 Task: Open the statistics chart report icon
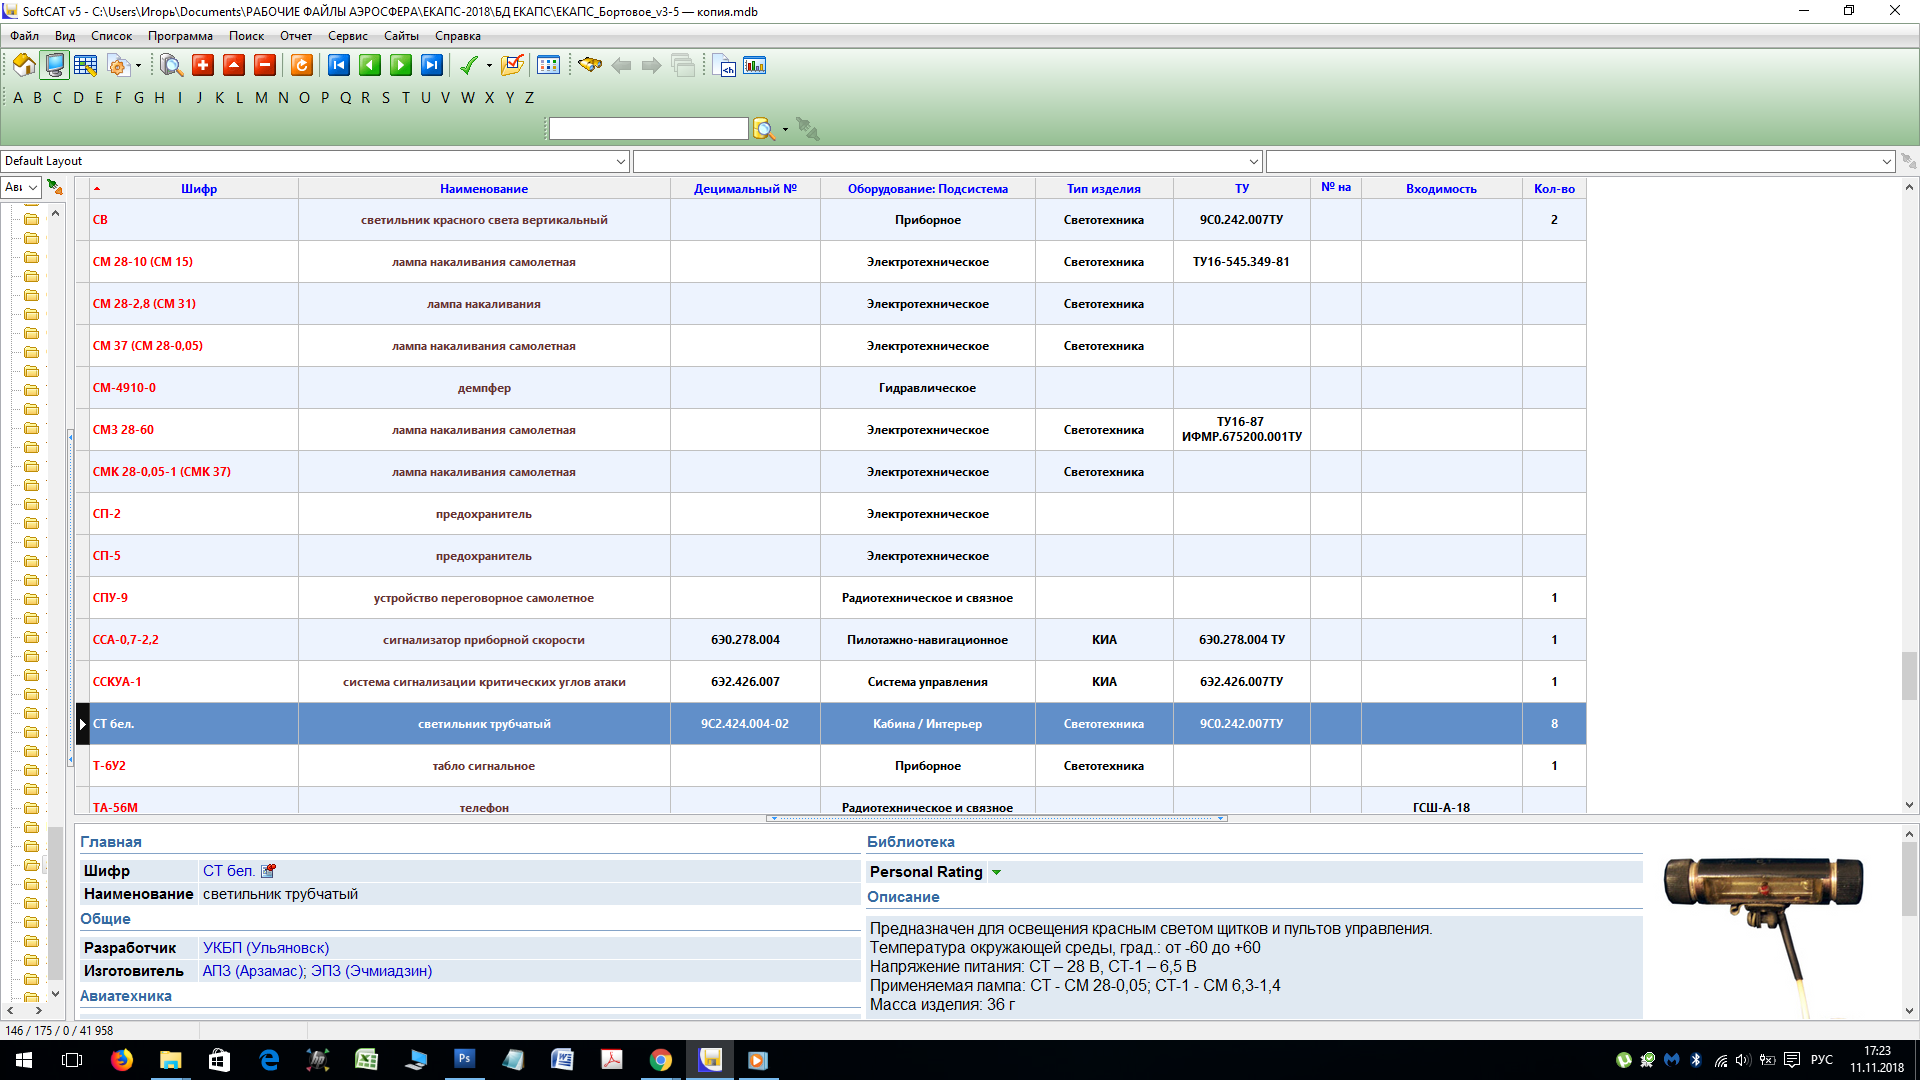coord(755,66)
